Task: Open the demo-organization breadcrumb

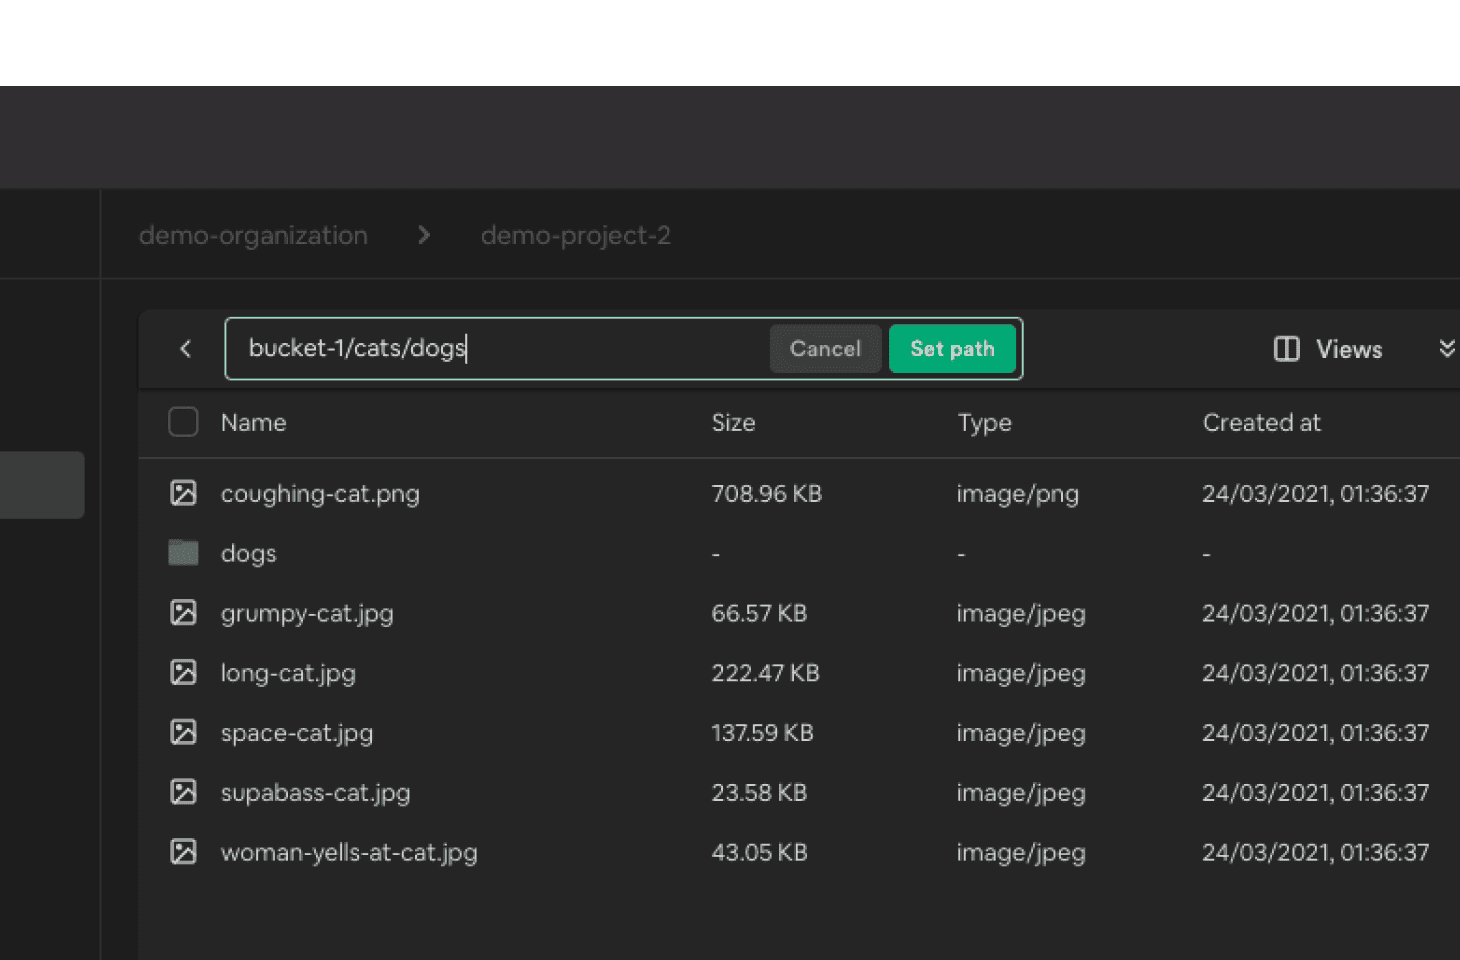Action: tap(253, 235)
